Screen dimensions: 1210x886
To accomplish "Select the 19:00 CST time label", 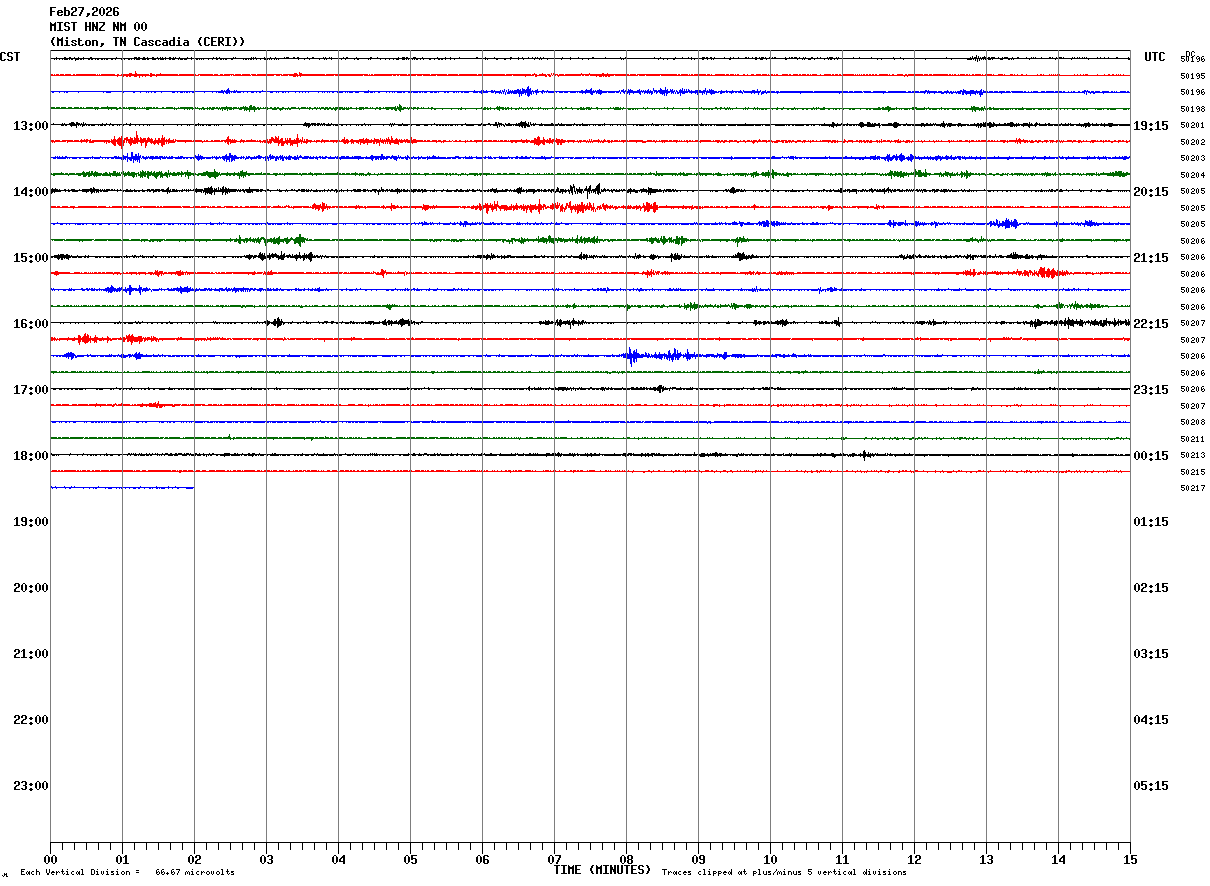I will pyautogui.click(x=31, y=522).
